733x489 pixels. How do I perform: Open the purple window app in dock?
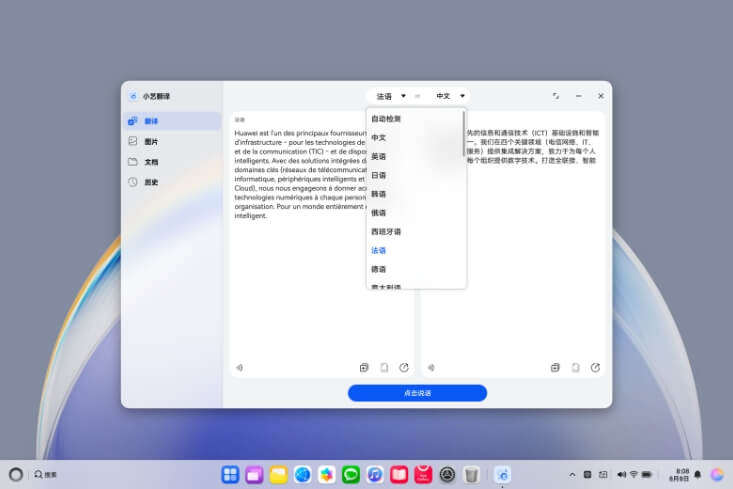click(254, 475)
